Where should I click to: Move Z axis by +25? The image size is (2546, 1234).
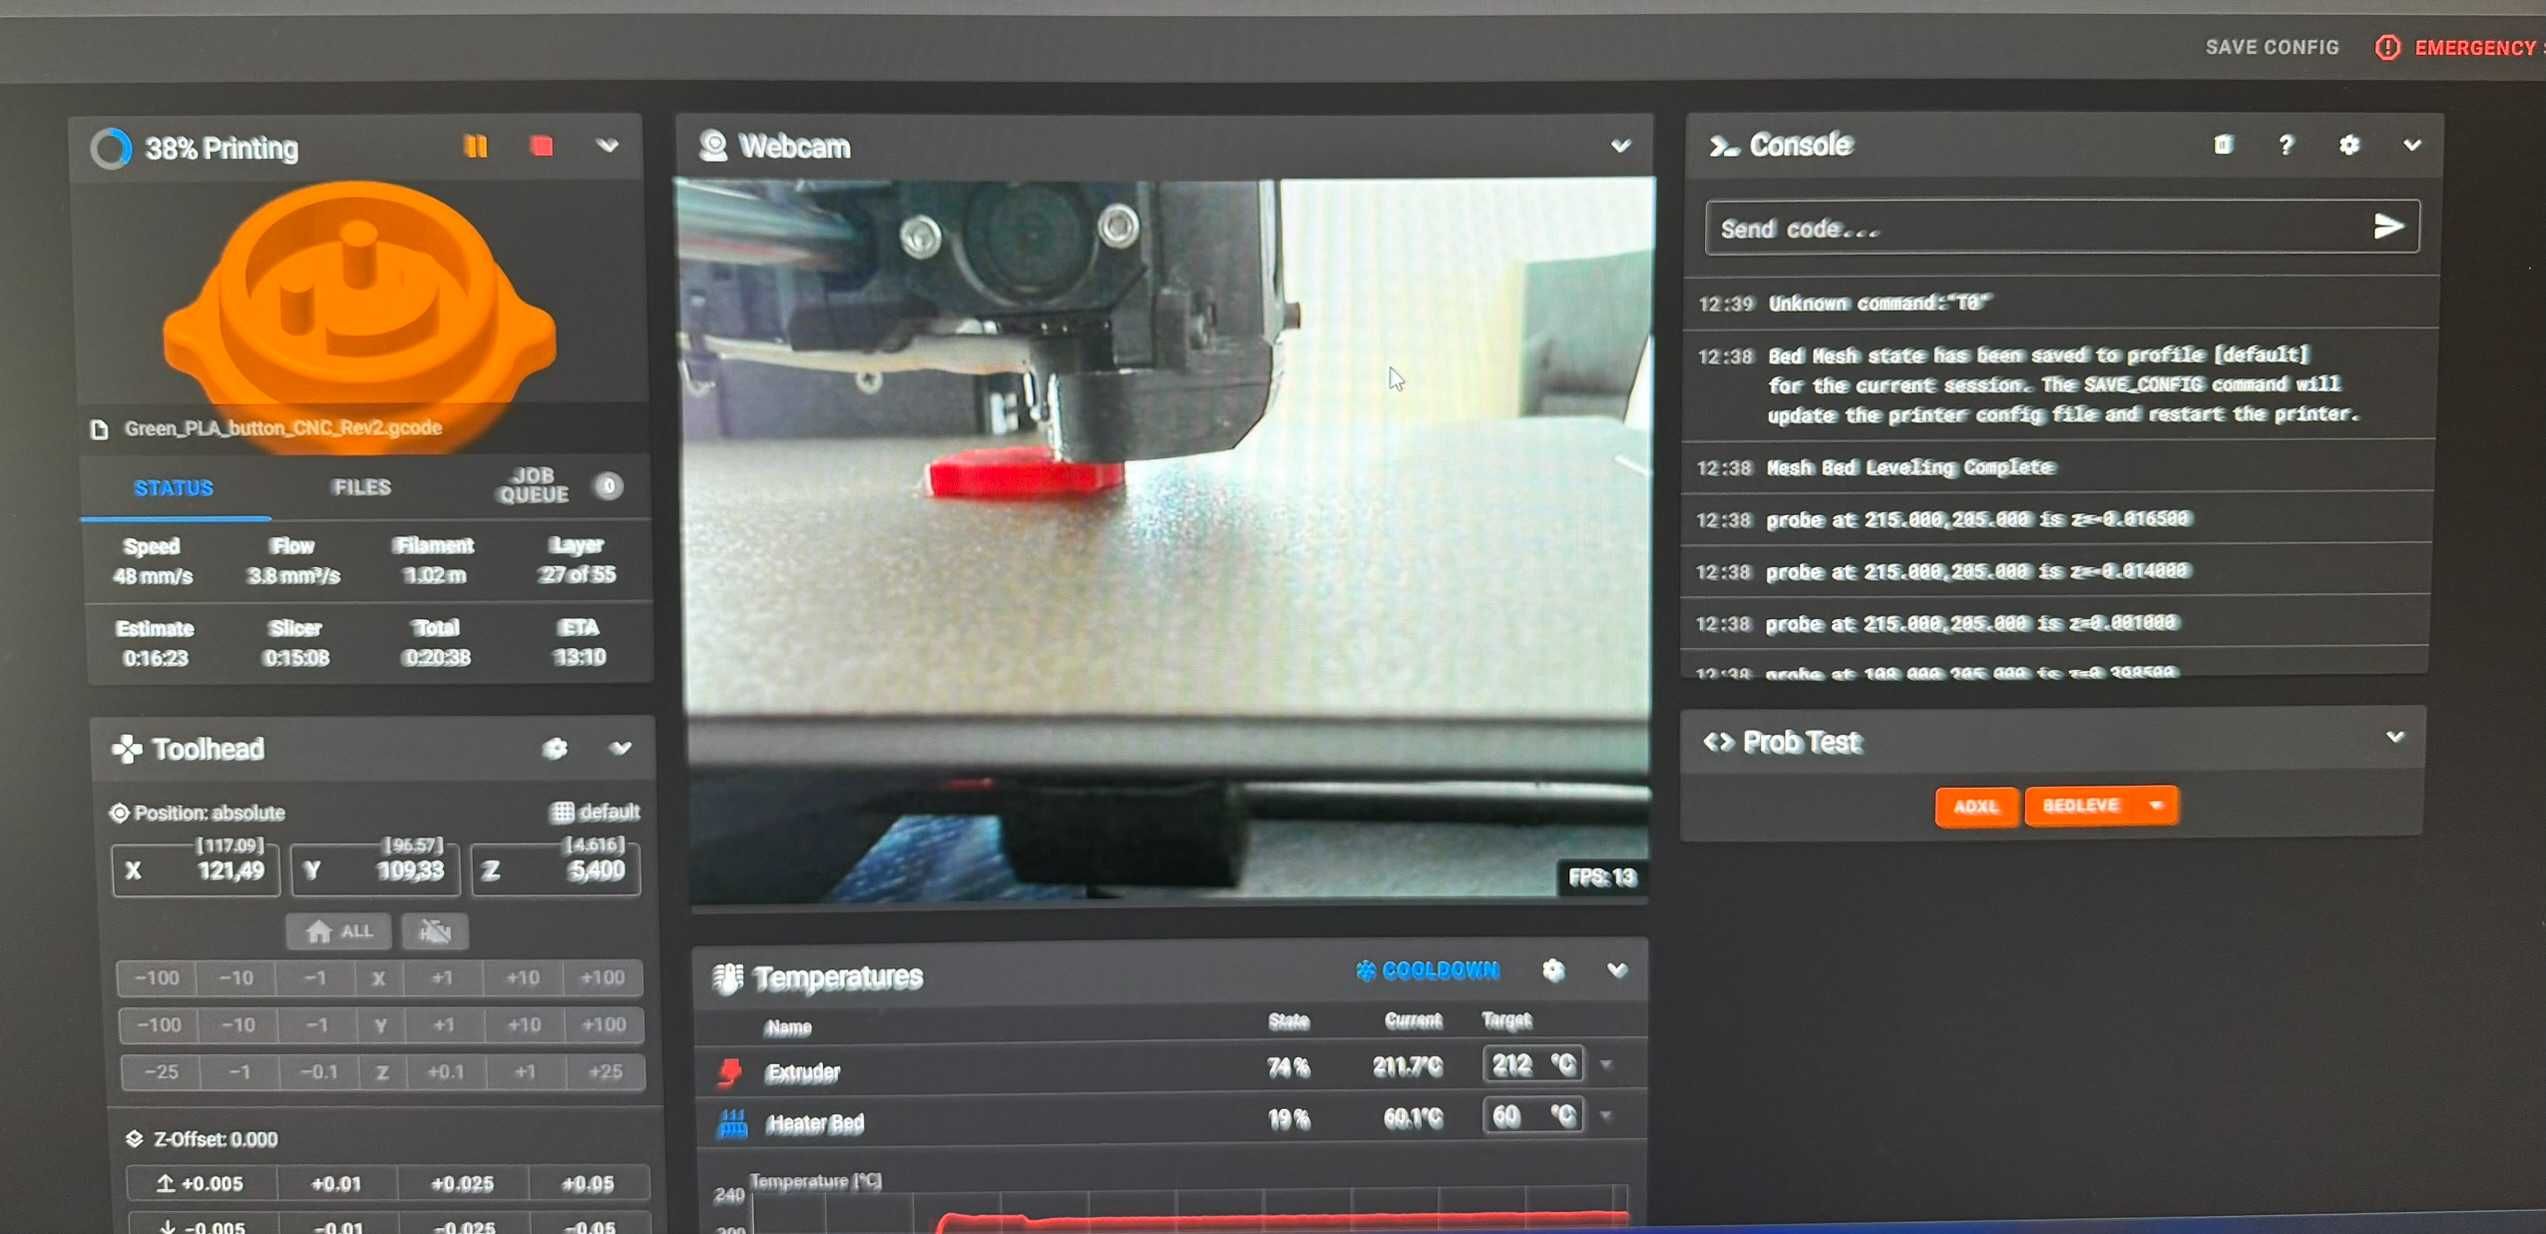click(x=605, y=1072)
